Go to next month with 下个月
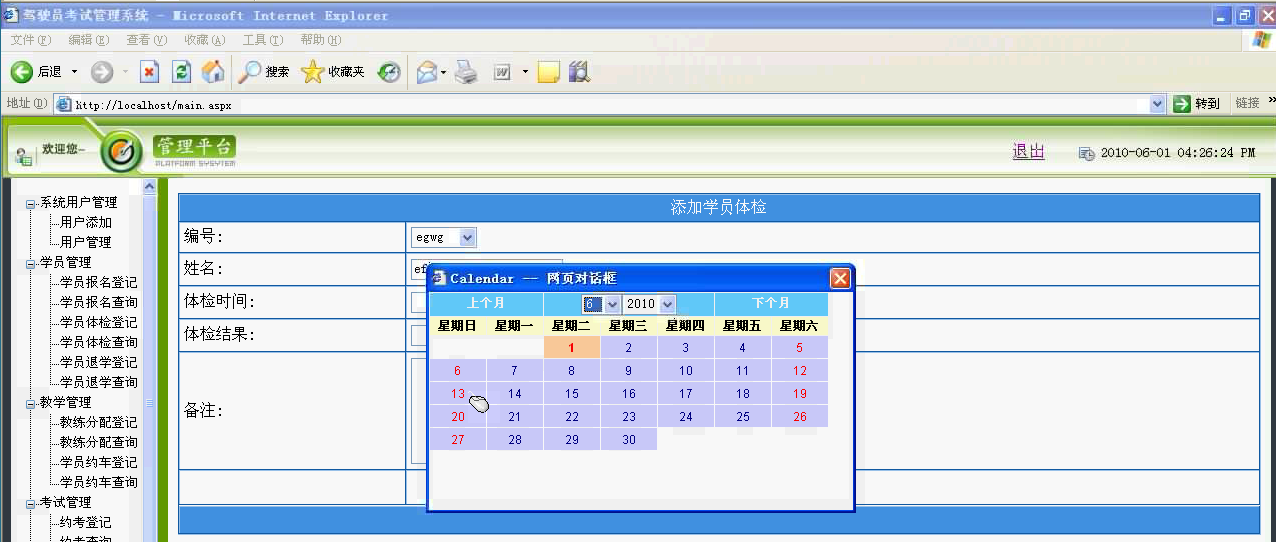This screenshot has width=1276, height=542. point(770,303)
